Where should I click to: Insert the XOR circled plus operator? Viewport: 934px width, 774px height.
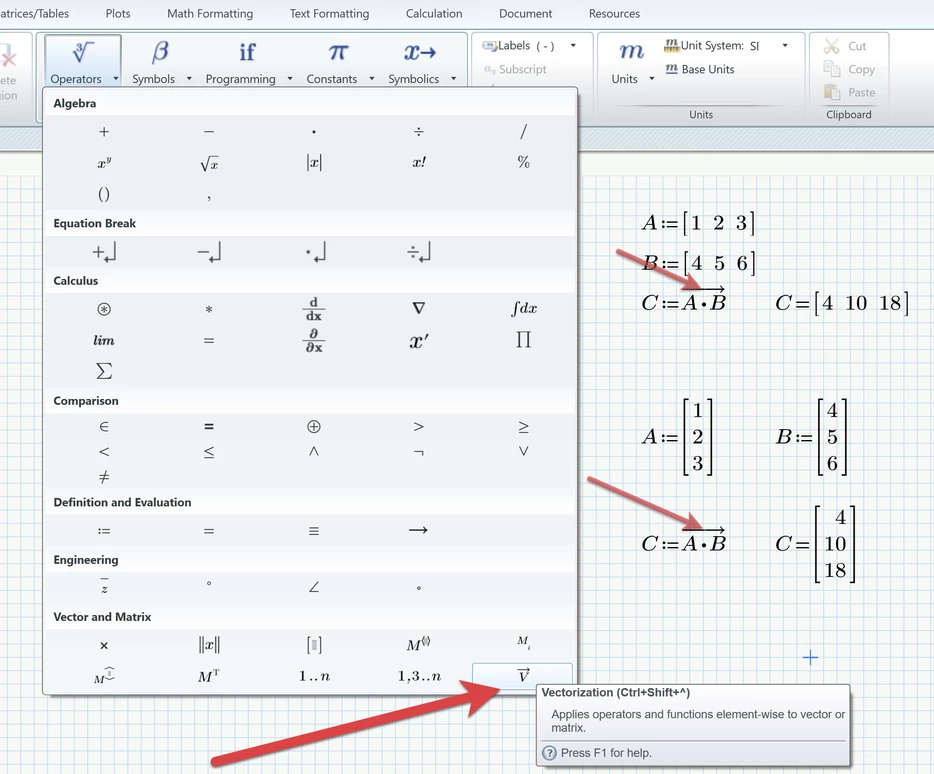coord(314,427)
